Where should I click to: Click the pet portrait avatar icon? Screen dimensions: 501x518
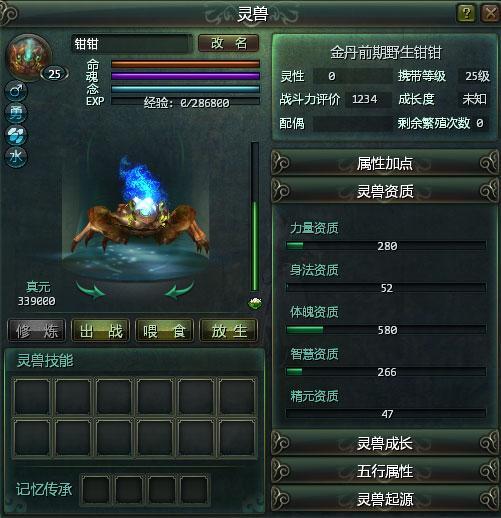point(29,57)
